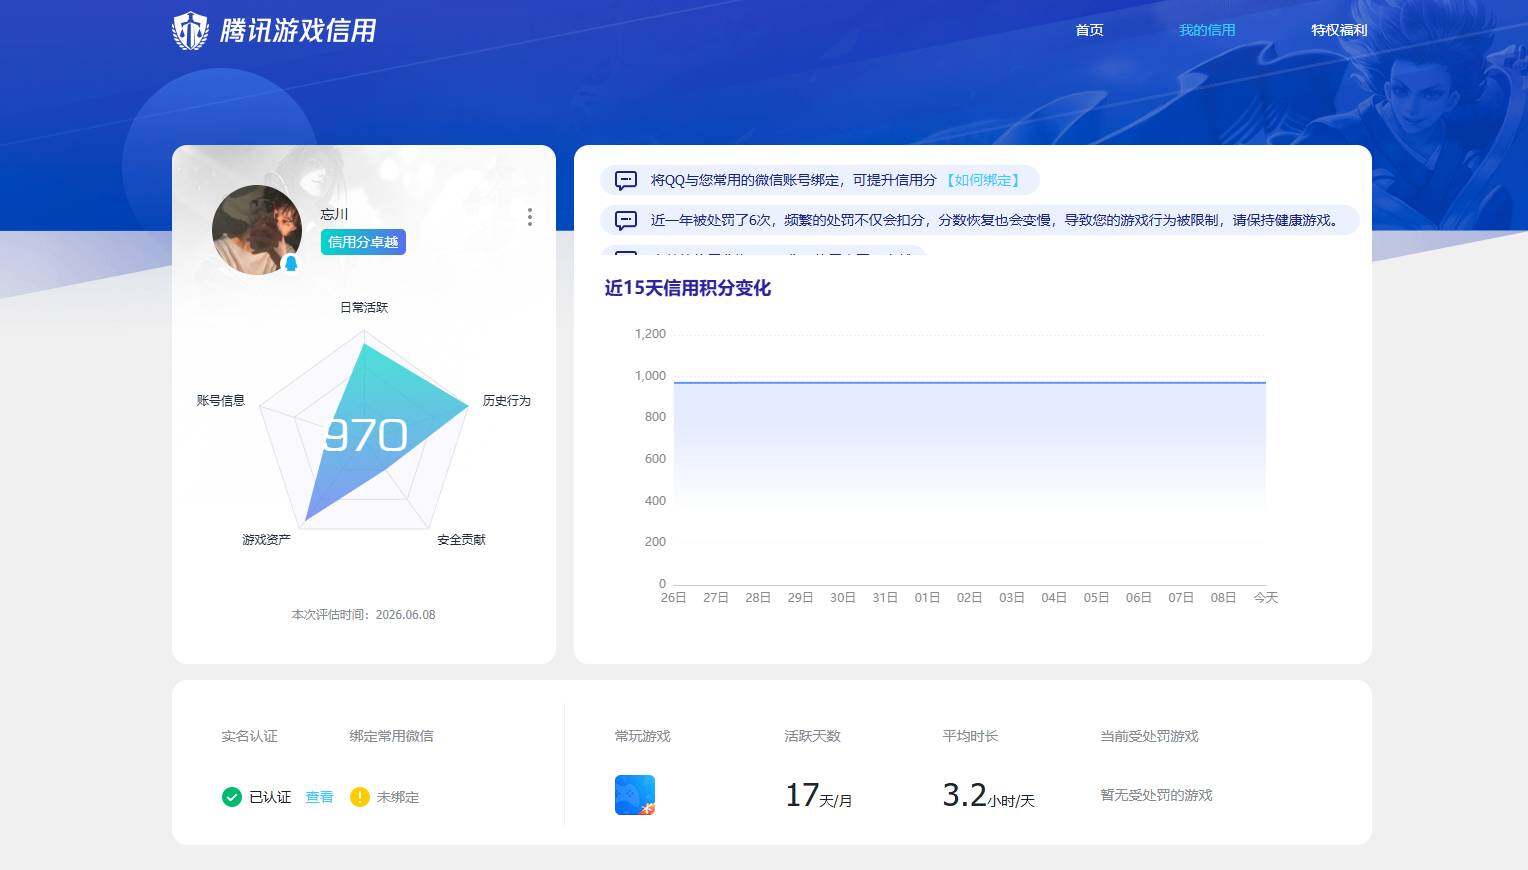Click the 安全贡献 radar label

[x=461, y=539]
